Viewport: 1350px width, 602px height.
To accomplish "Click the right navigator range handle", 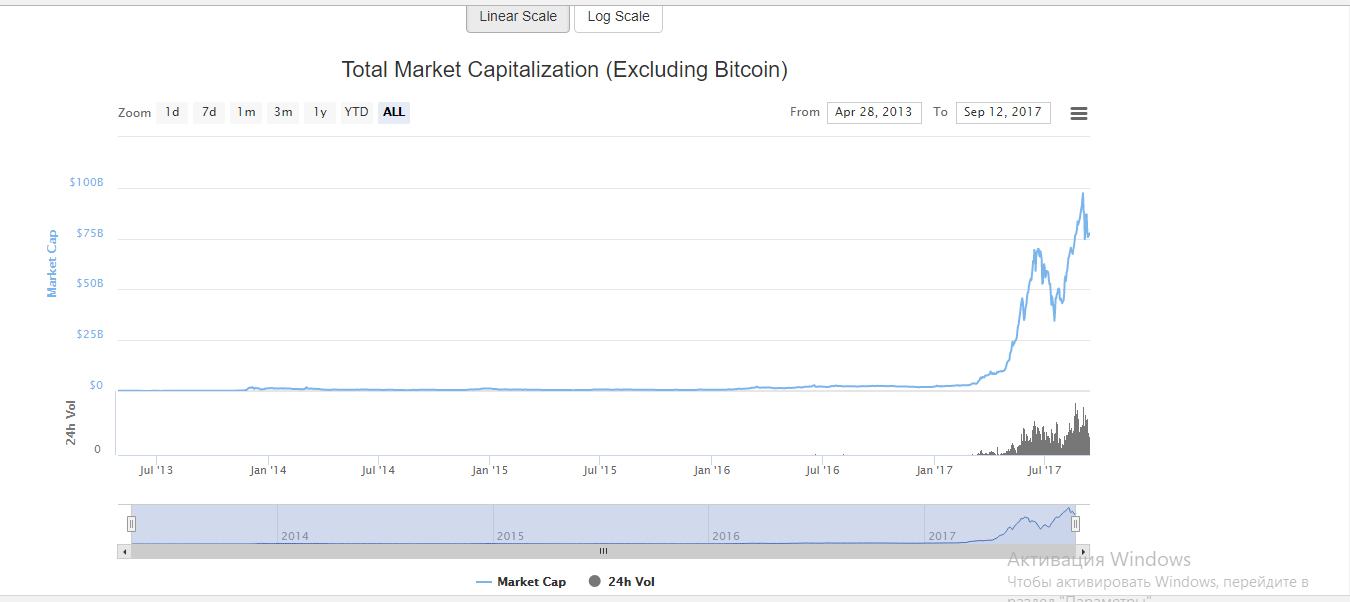I will 1076,524.
